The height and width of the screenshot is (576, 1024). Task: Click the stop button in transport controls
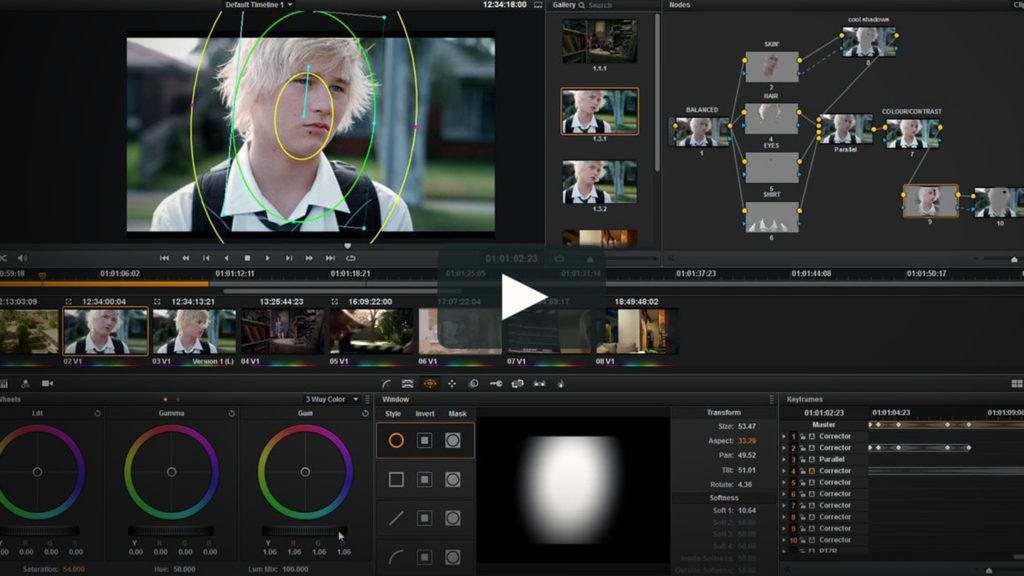pyautogui.click(x=248, y=257)
